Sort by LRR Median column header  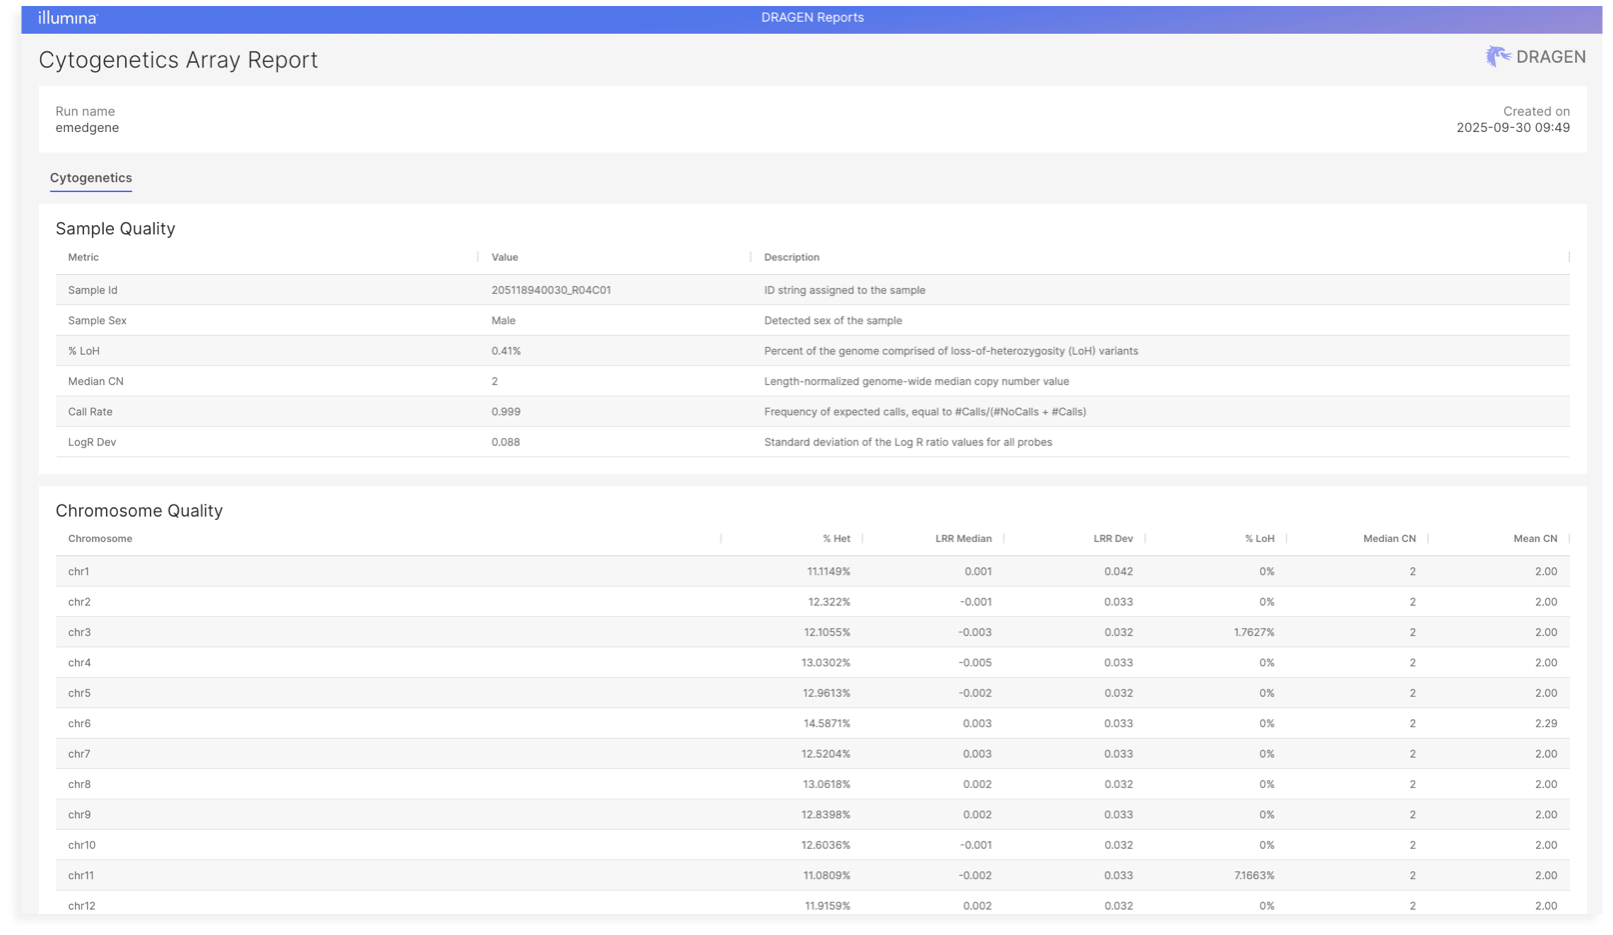point(963,539)
